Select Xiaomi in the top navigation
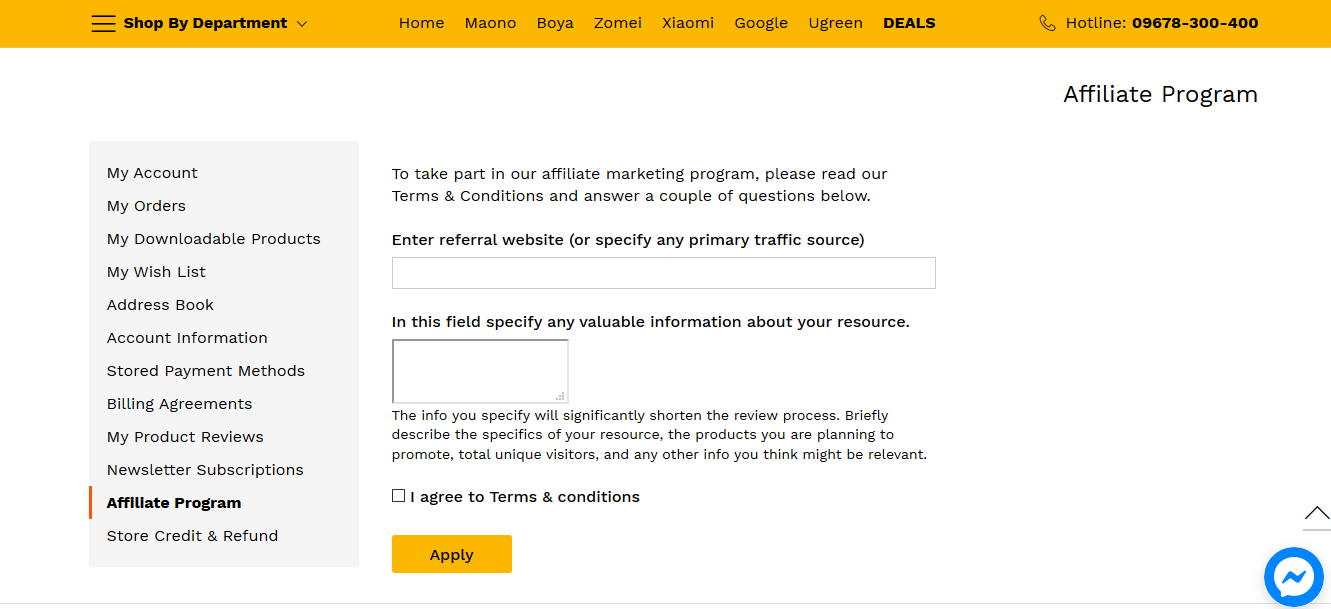Image resolution: width=1331 pixels, height=609 pixels. pos(688,23)
